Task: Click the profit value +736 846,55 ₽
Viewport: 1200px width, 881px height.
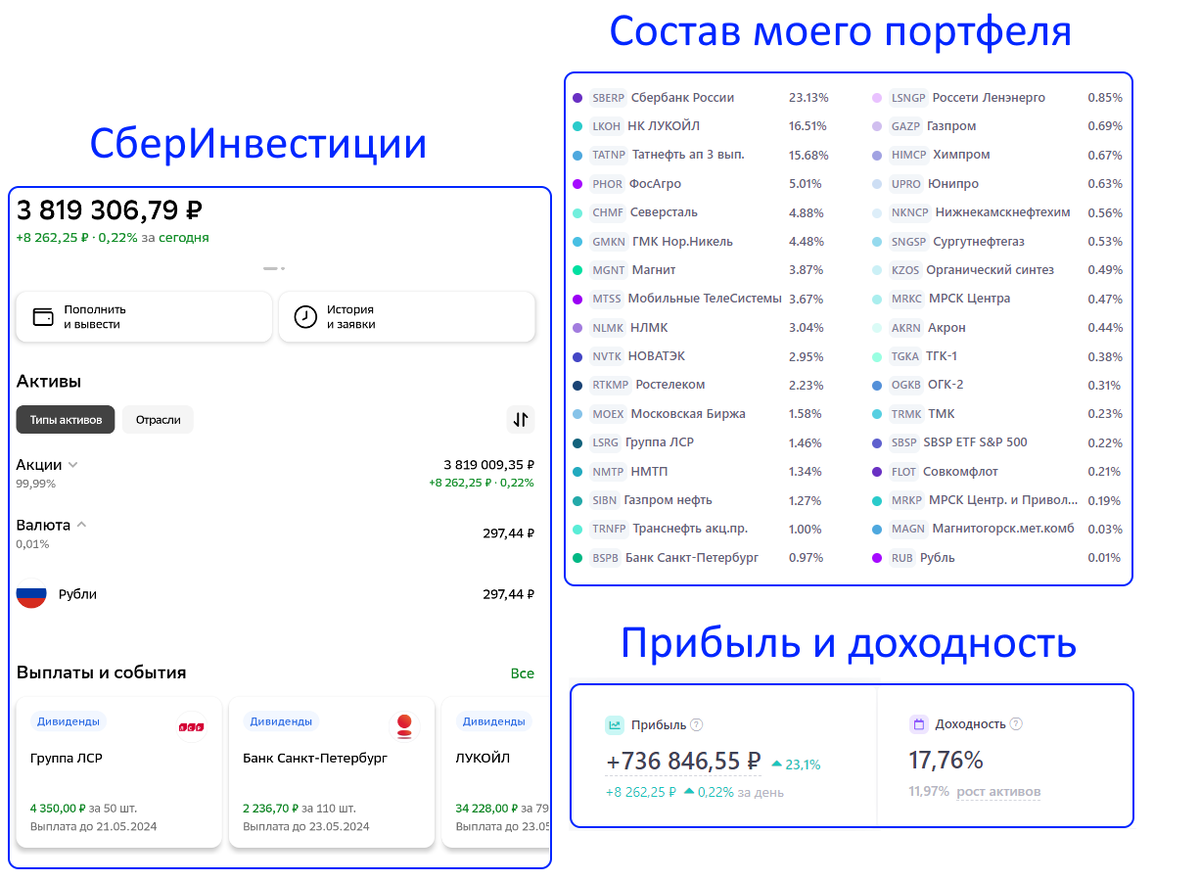Action: point(684,762)
